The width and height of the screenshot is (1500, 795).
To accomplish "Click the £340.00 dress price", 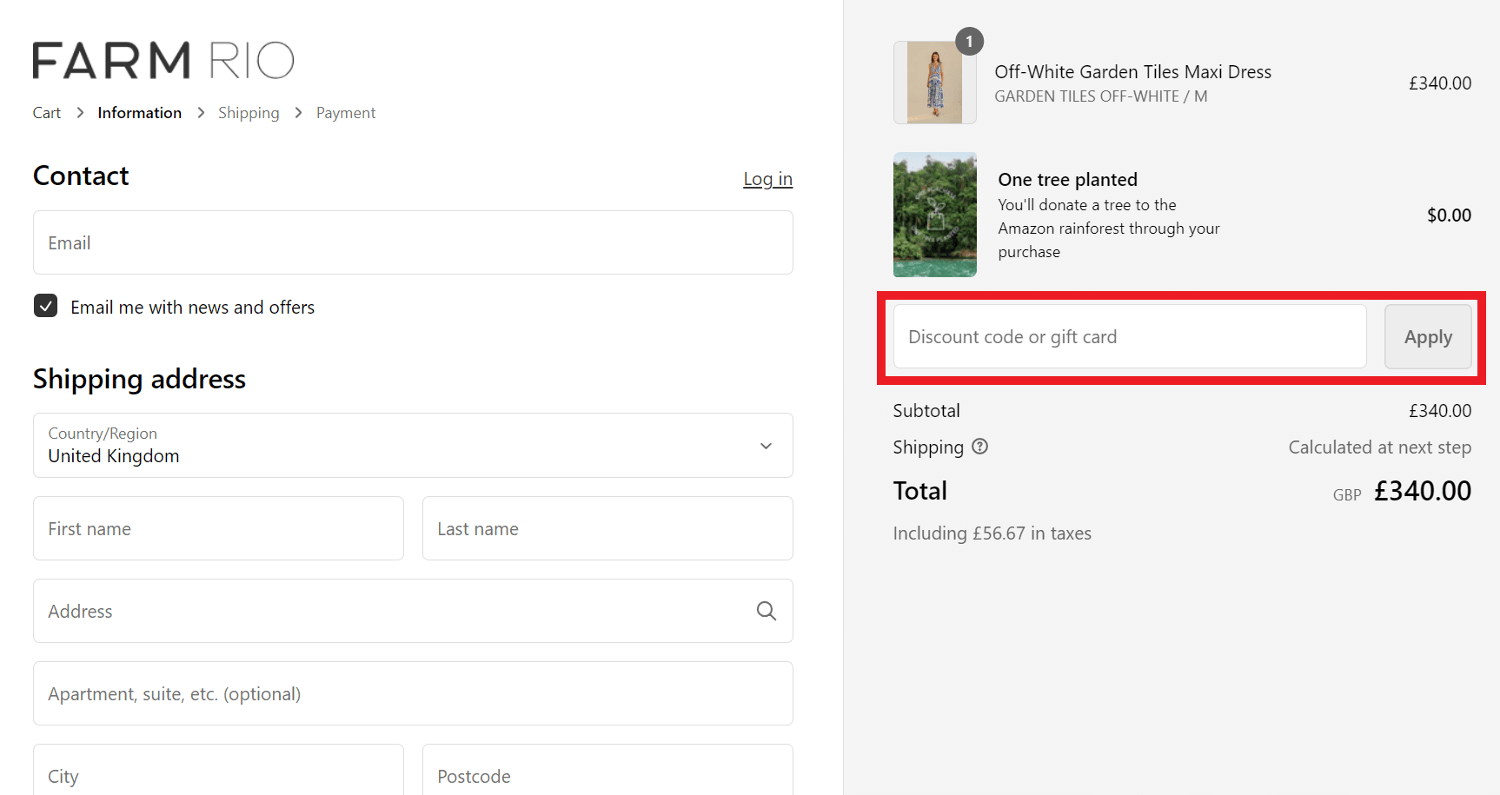I will tap(1440, 83).
